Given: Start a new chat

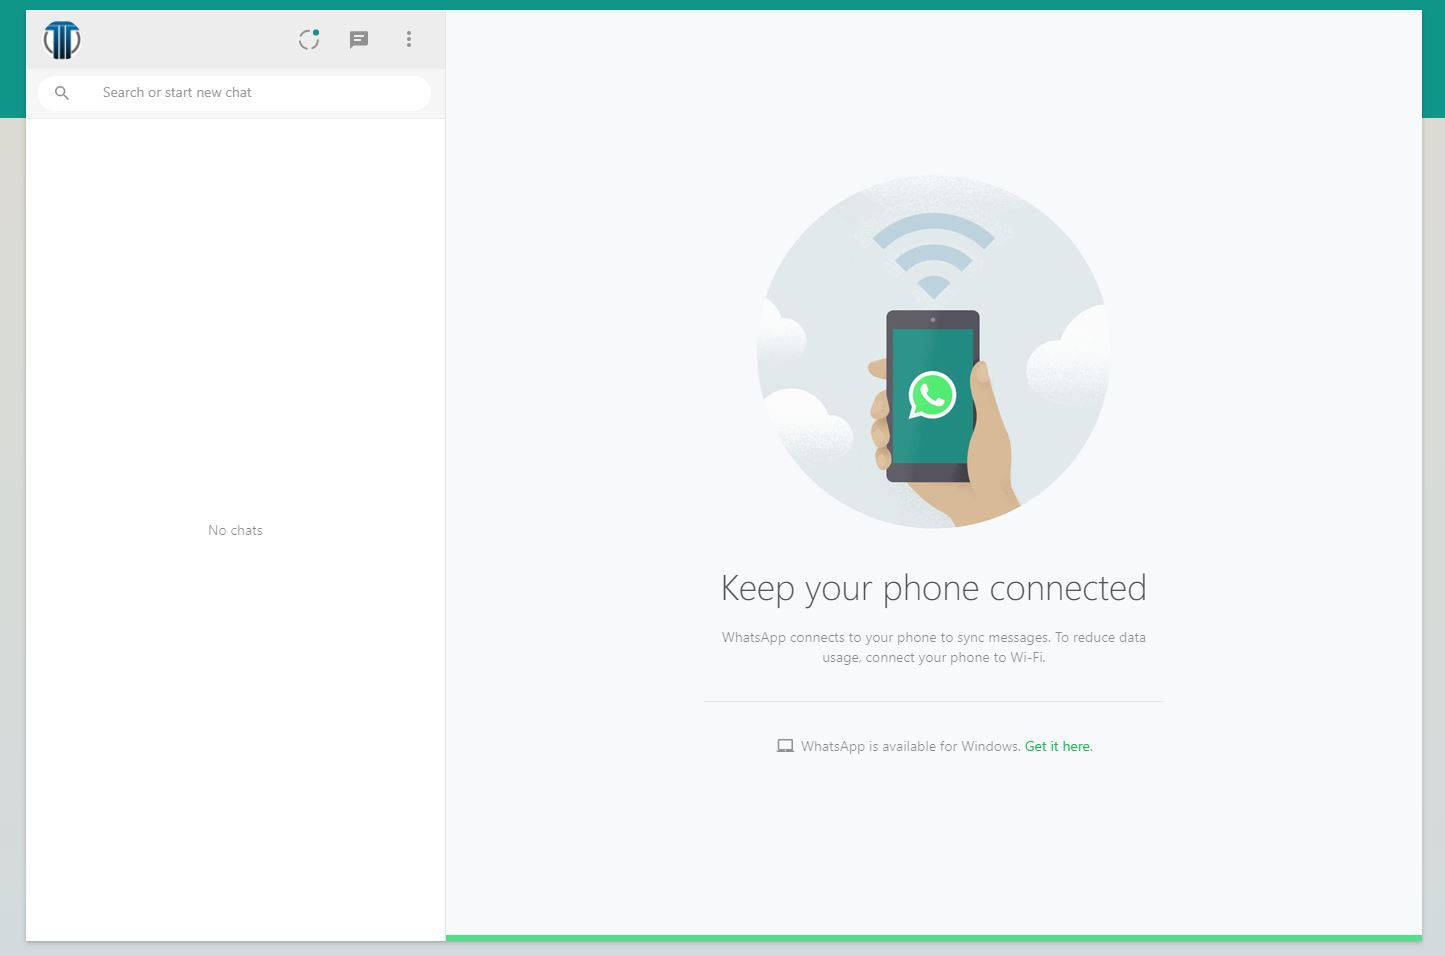Looking at the screenshot, I should pyautogui.click(x=359, y=40).
